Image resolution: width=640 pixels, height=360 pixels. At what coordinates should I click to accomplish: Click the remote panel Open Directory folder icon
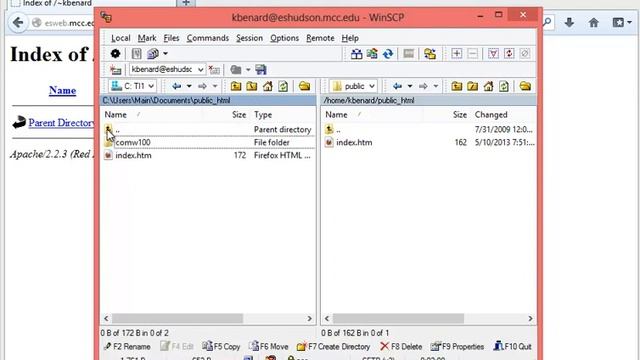tap(525, 86)
